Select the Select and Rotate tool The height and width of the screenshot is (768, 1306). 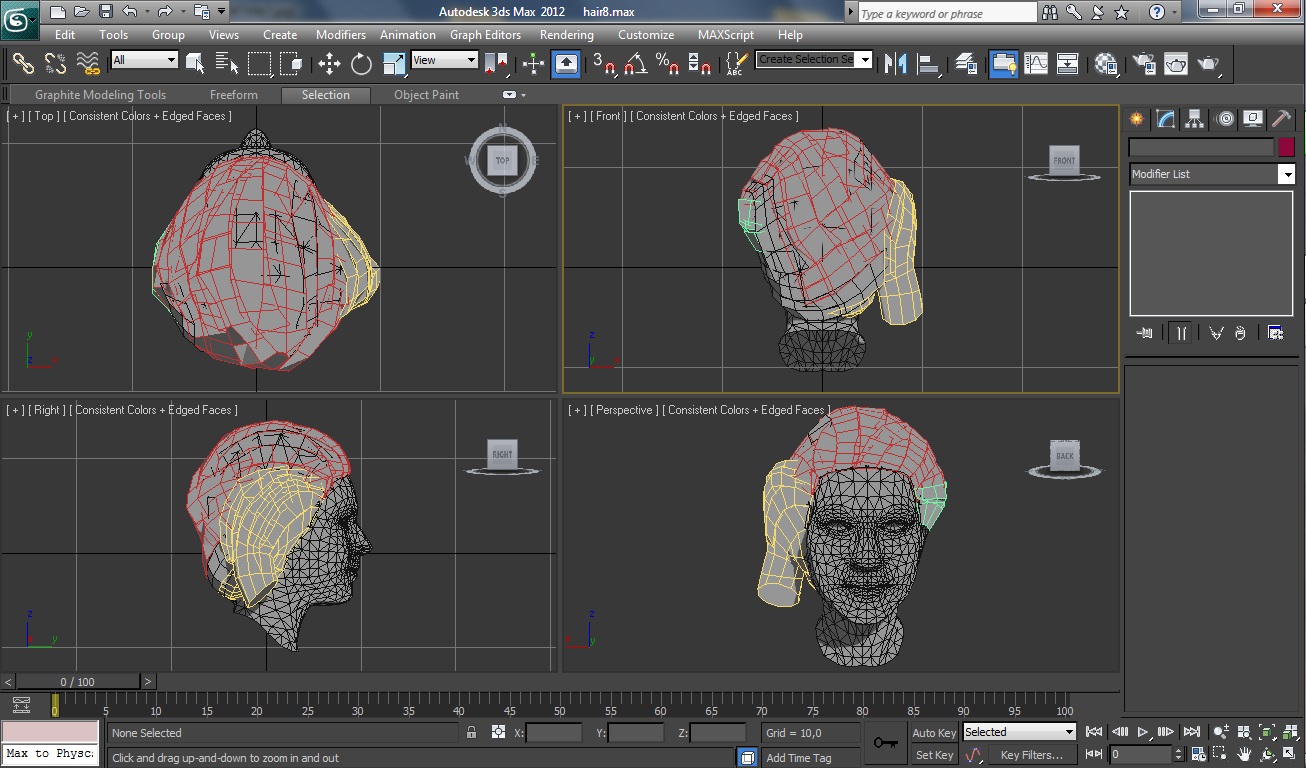click(x=361, y=64)
